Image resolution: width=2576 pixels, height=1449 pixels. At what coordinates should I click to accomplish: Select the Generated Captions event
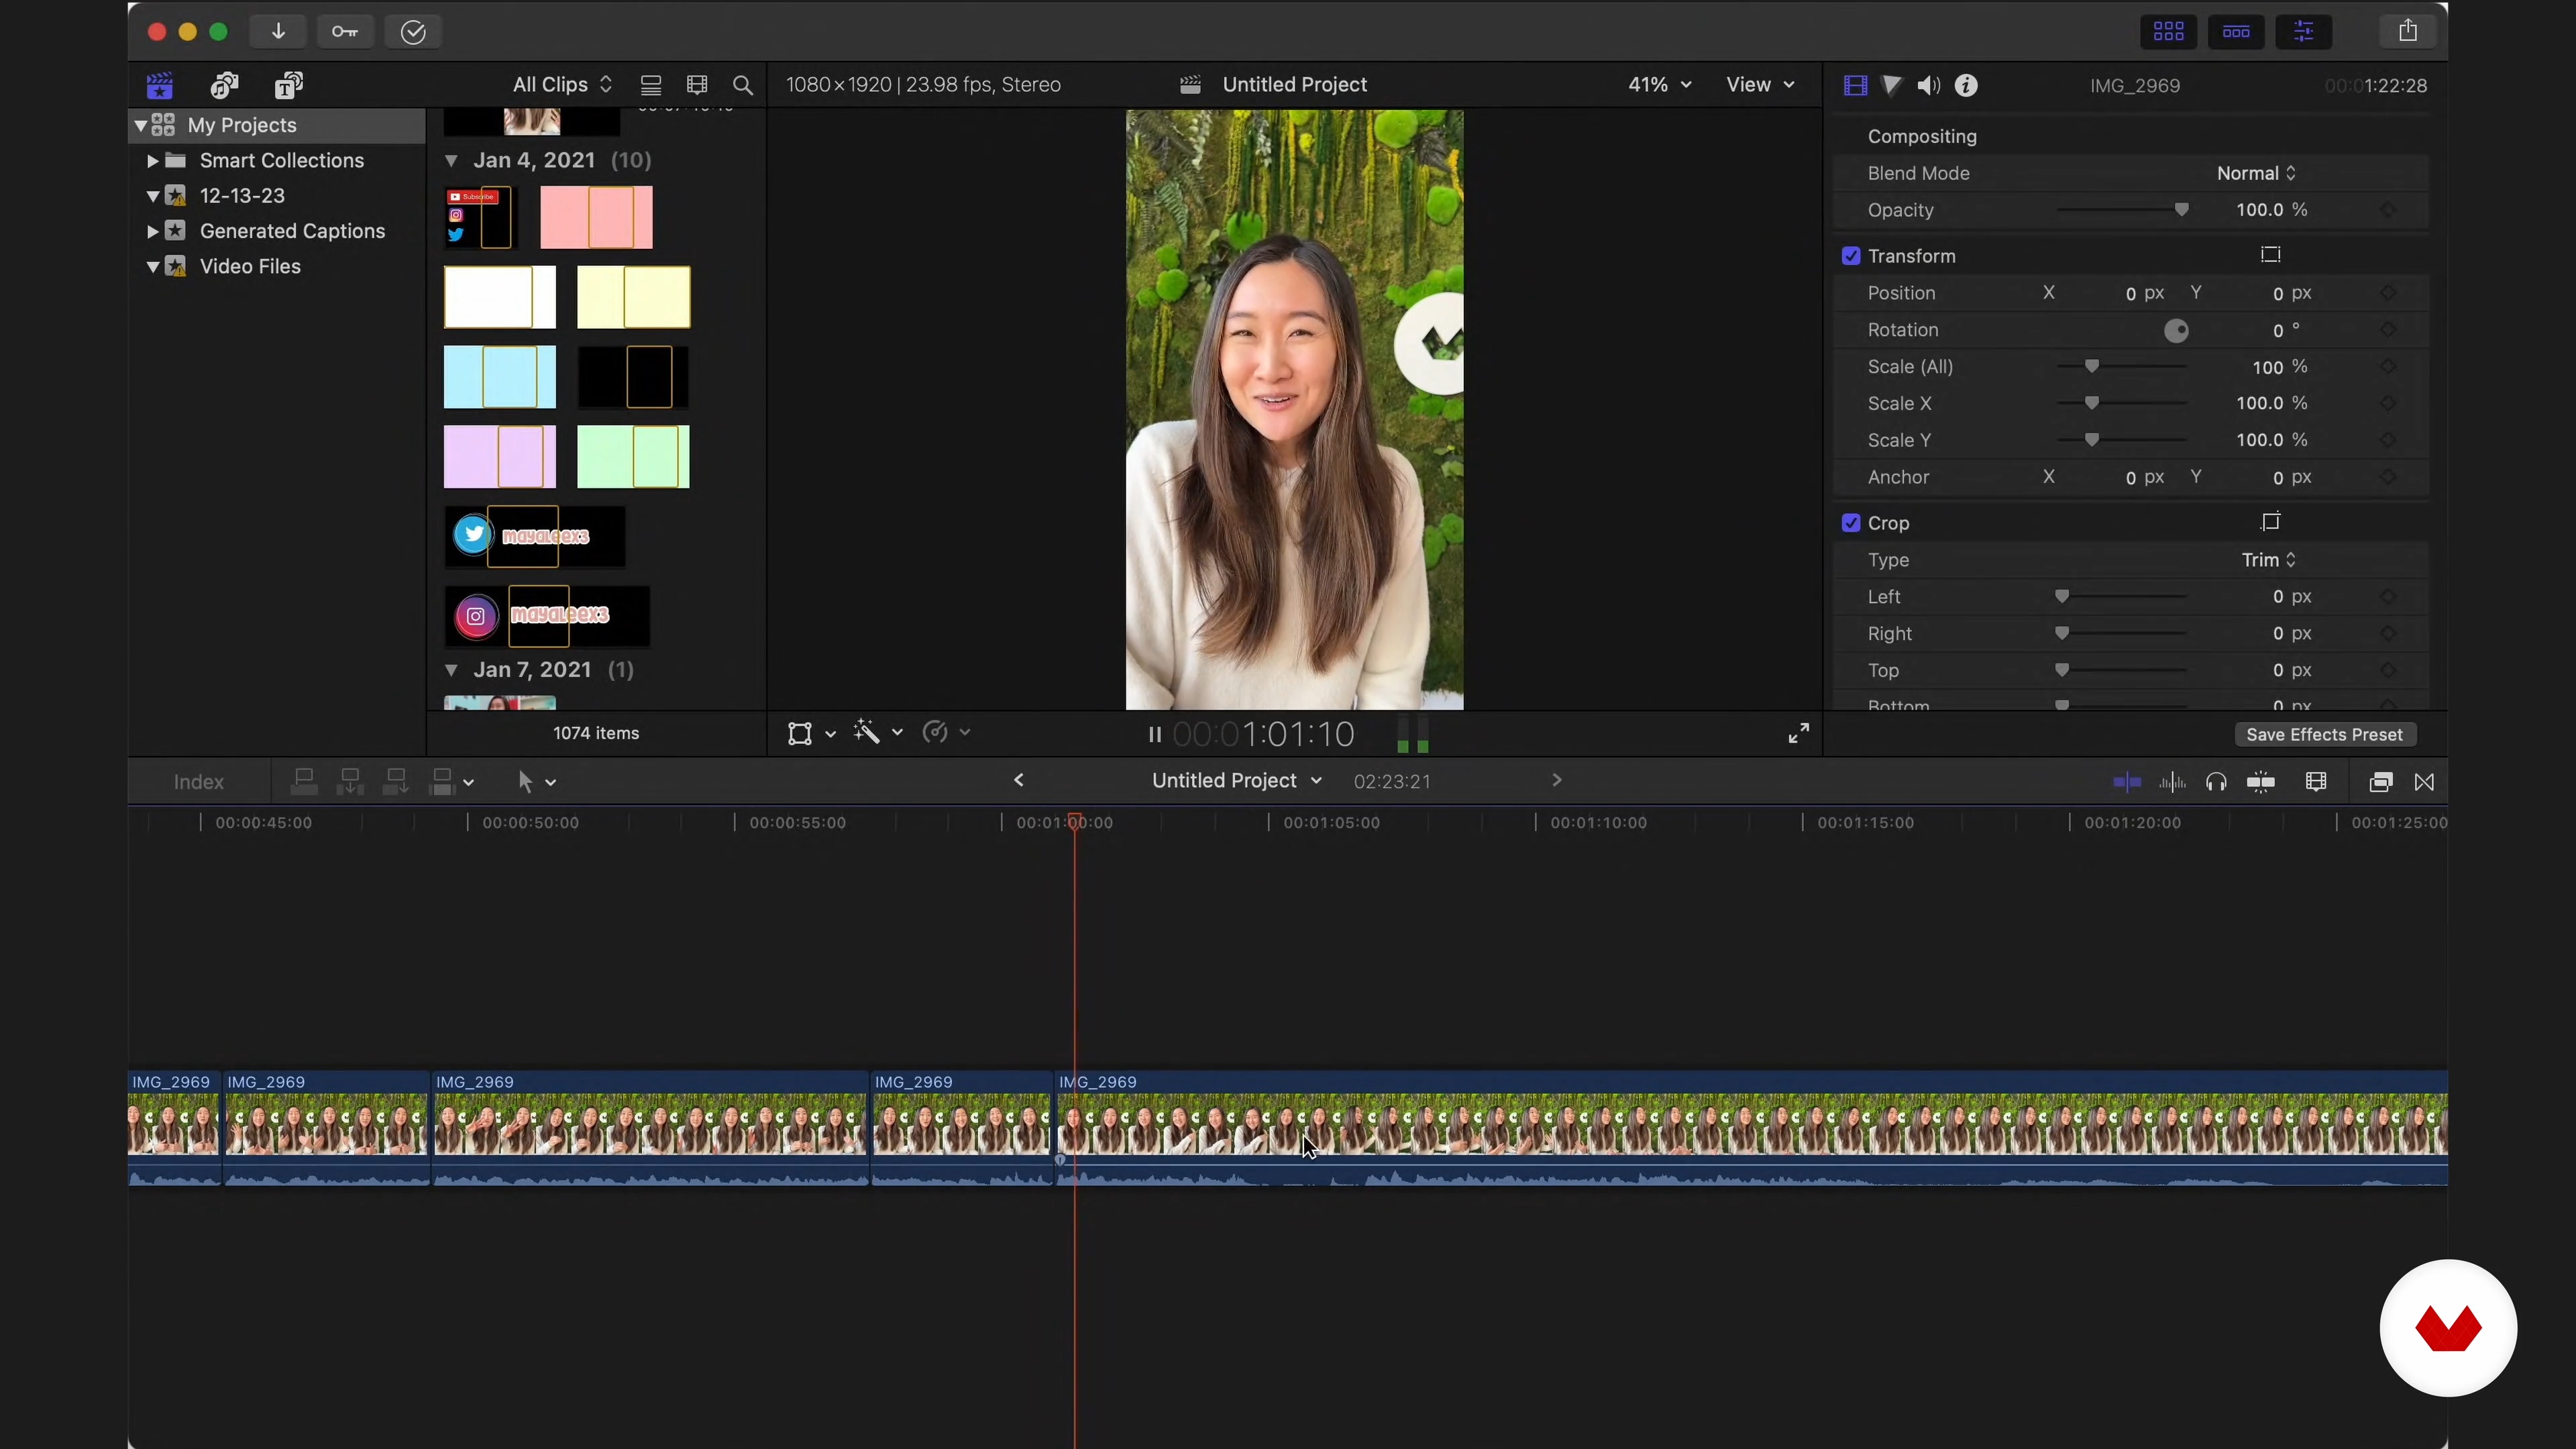[292, 231]
